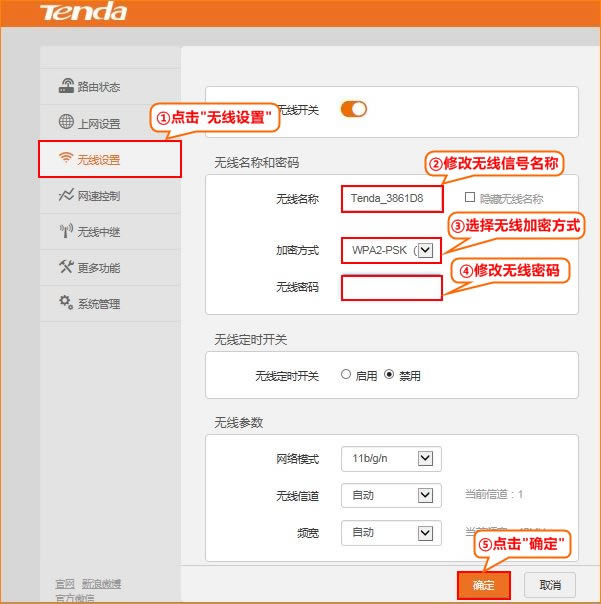Click the gear icon for 系统管理
This screenshot has height=604, width=601.
point(66,302)
